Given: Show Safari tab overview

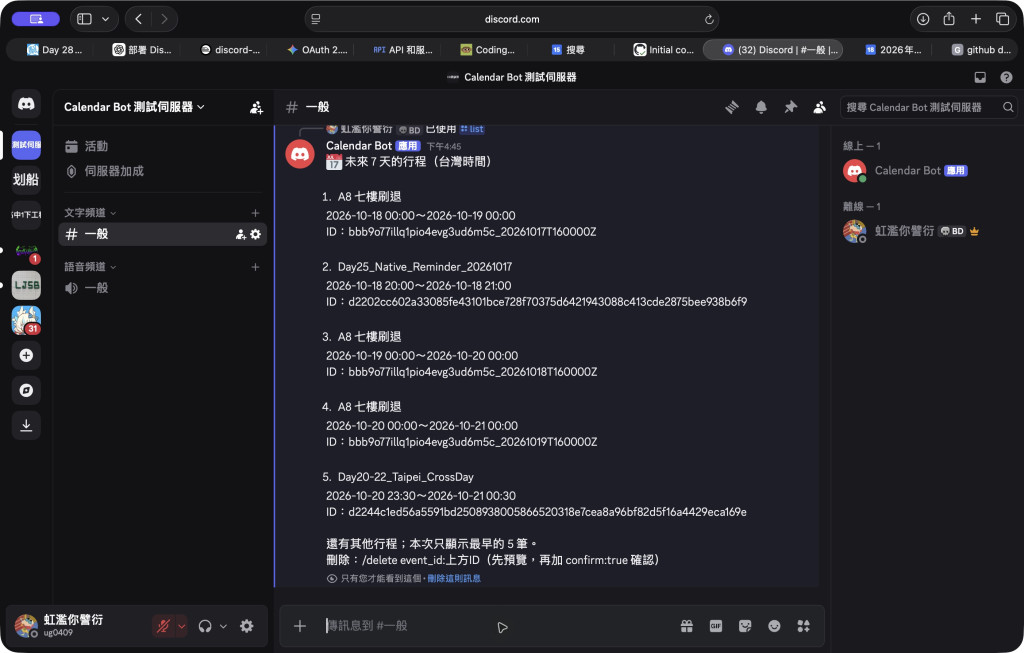Looking at the screenshot, I should (x=1002, y=19).
